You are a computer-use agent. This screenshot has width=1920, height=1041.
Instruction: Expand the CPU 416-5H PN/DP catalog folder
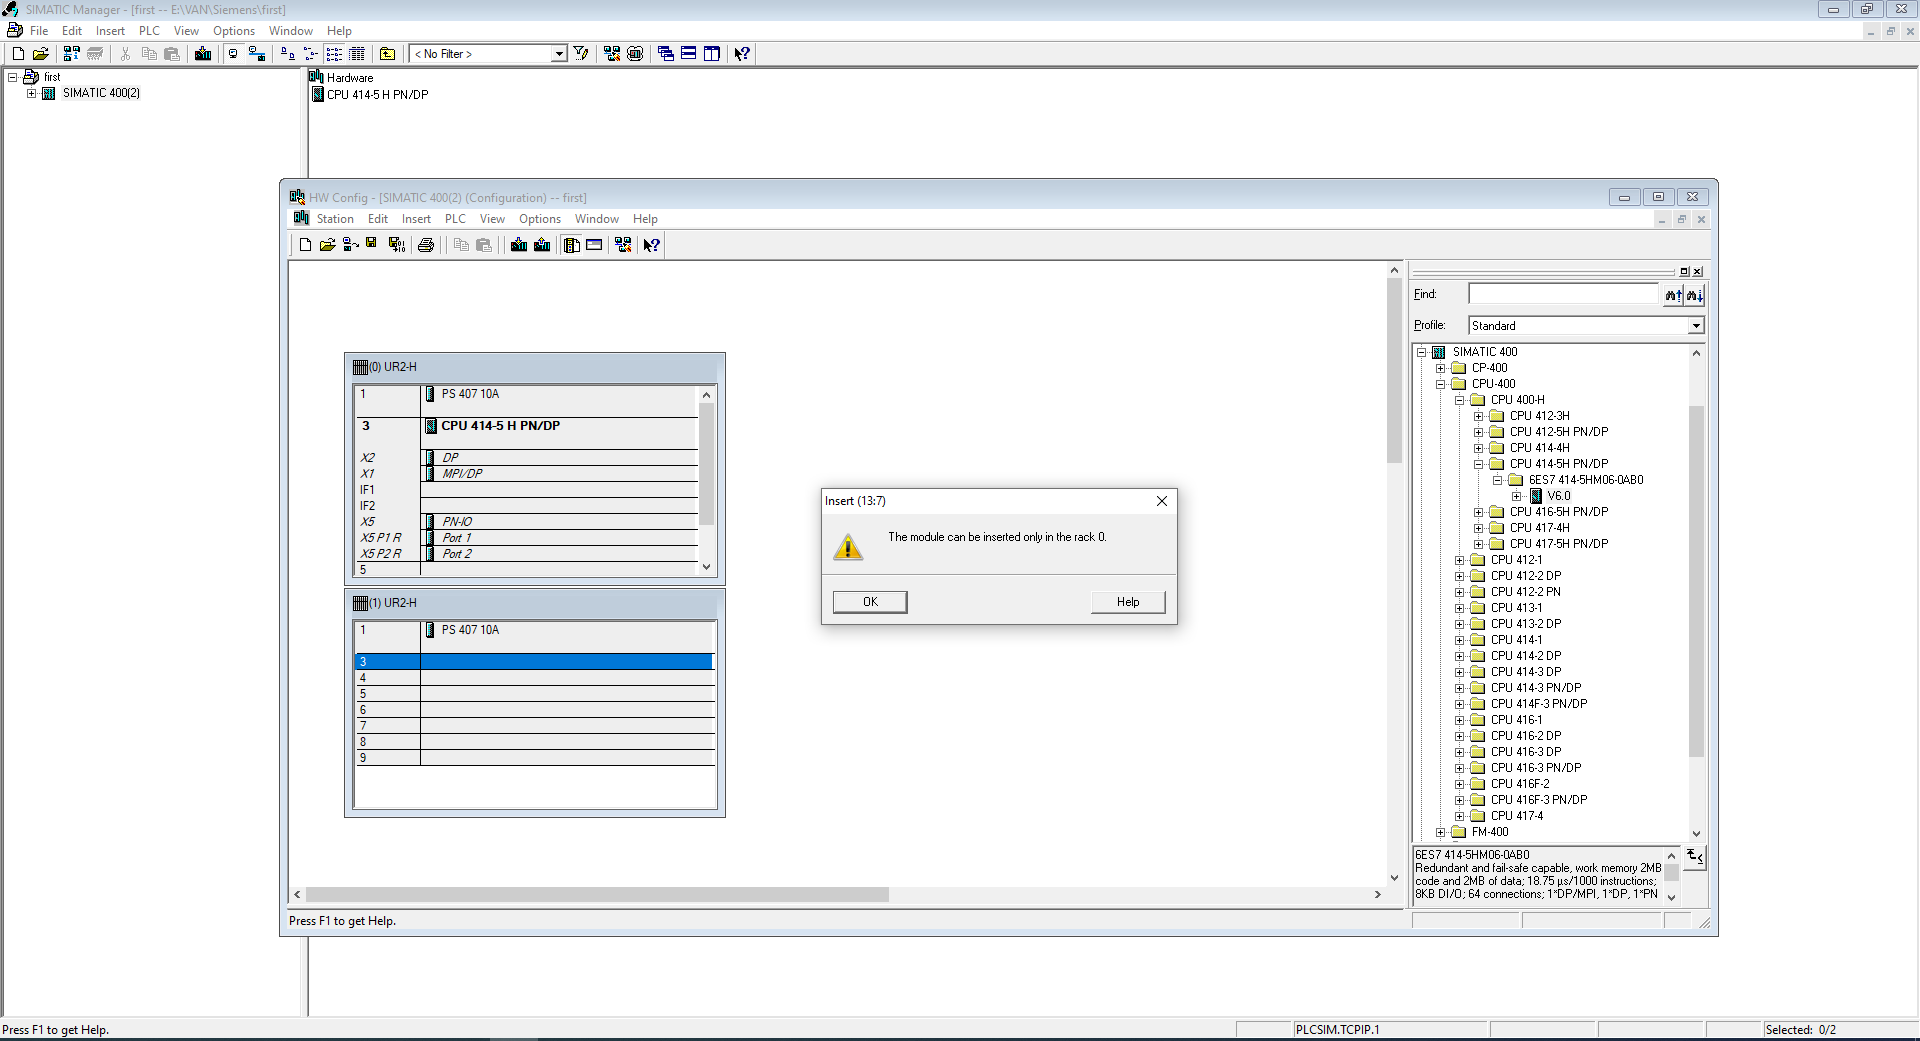[1478, 512]
